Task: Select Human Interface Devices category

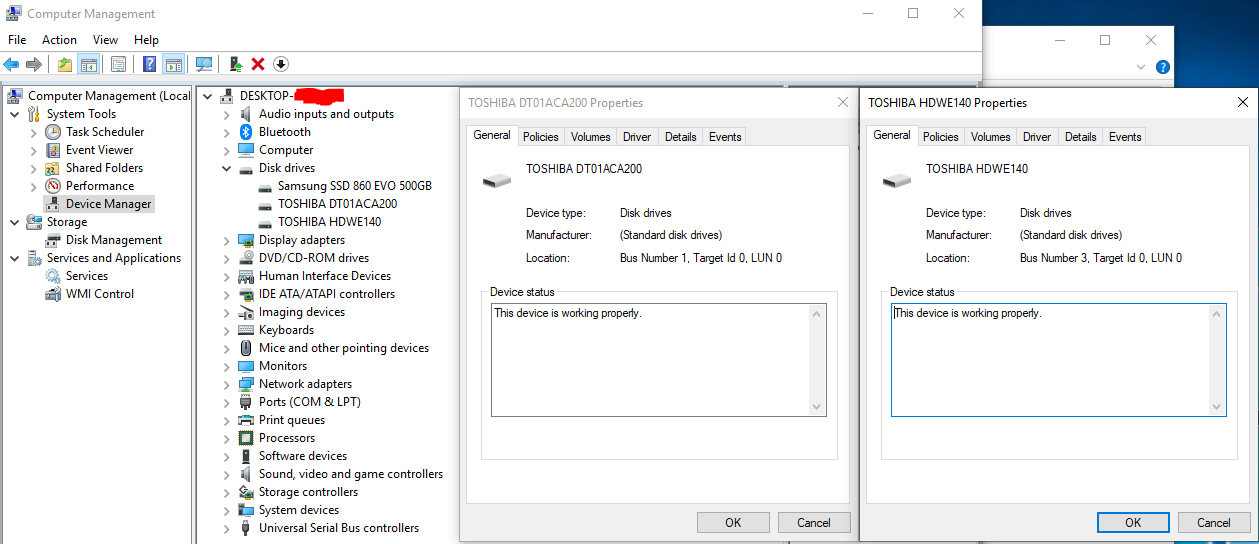Action: tap(324, 276)
